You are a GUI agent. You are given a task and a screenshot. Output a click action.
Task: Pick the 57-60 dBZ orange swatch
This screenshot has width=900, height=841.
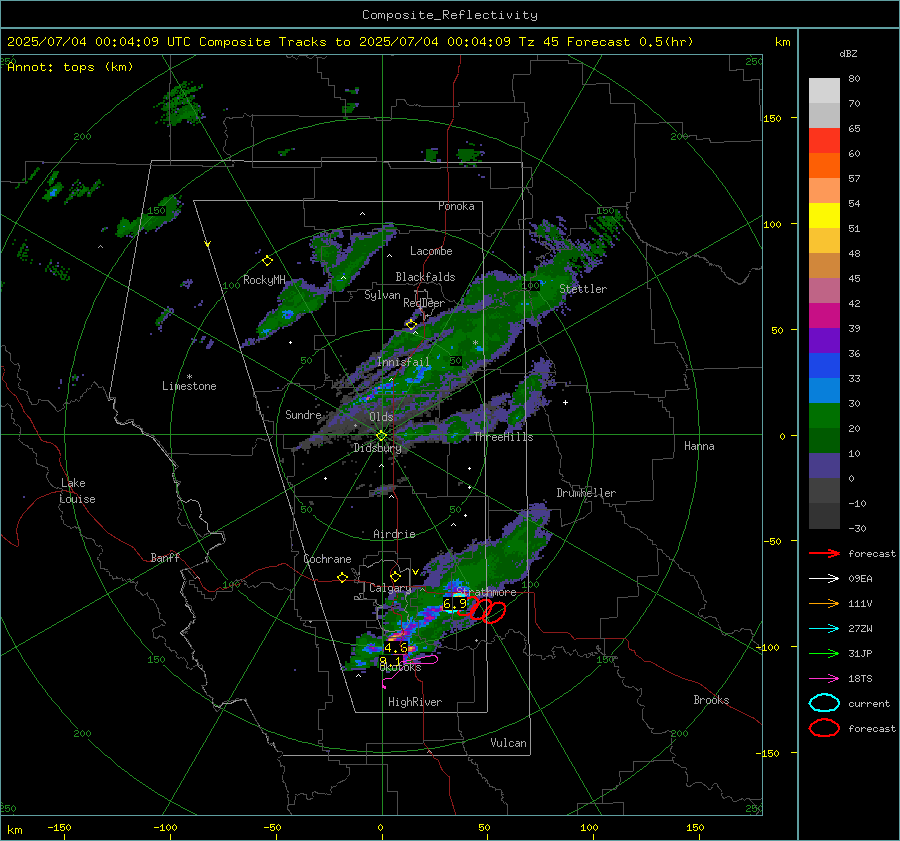(x=824, y=165)
